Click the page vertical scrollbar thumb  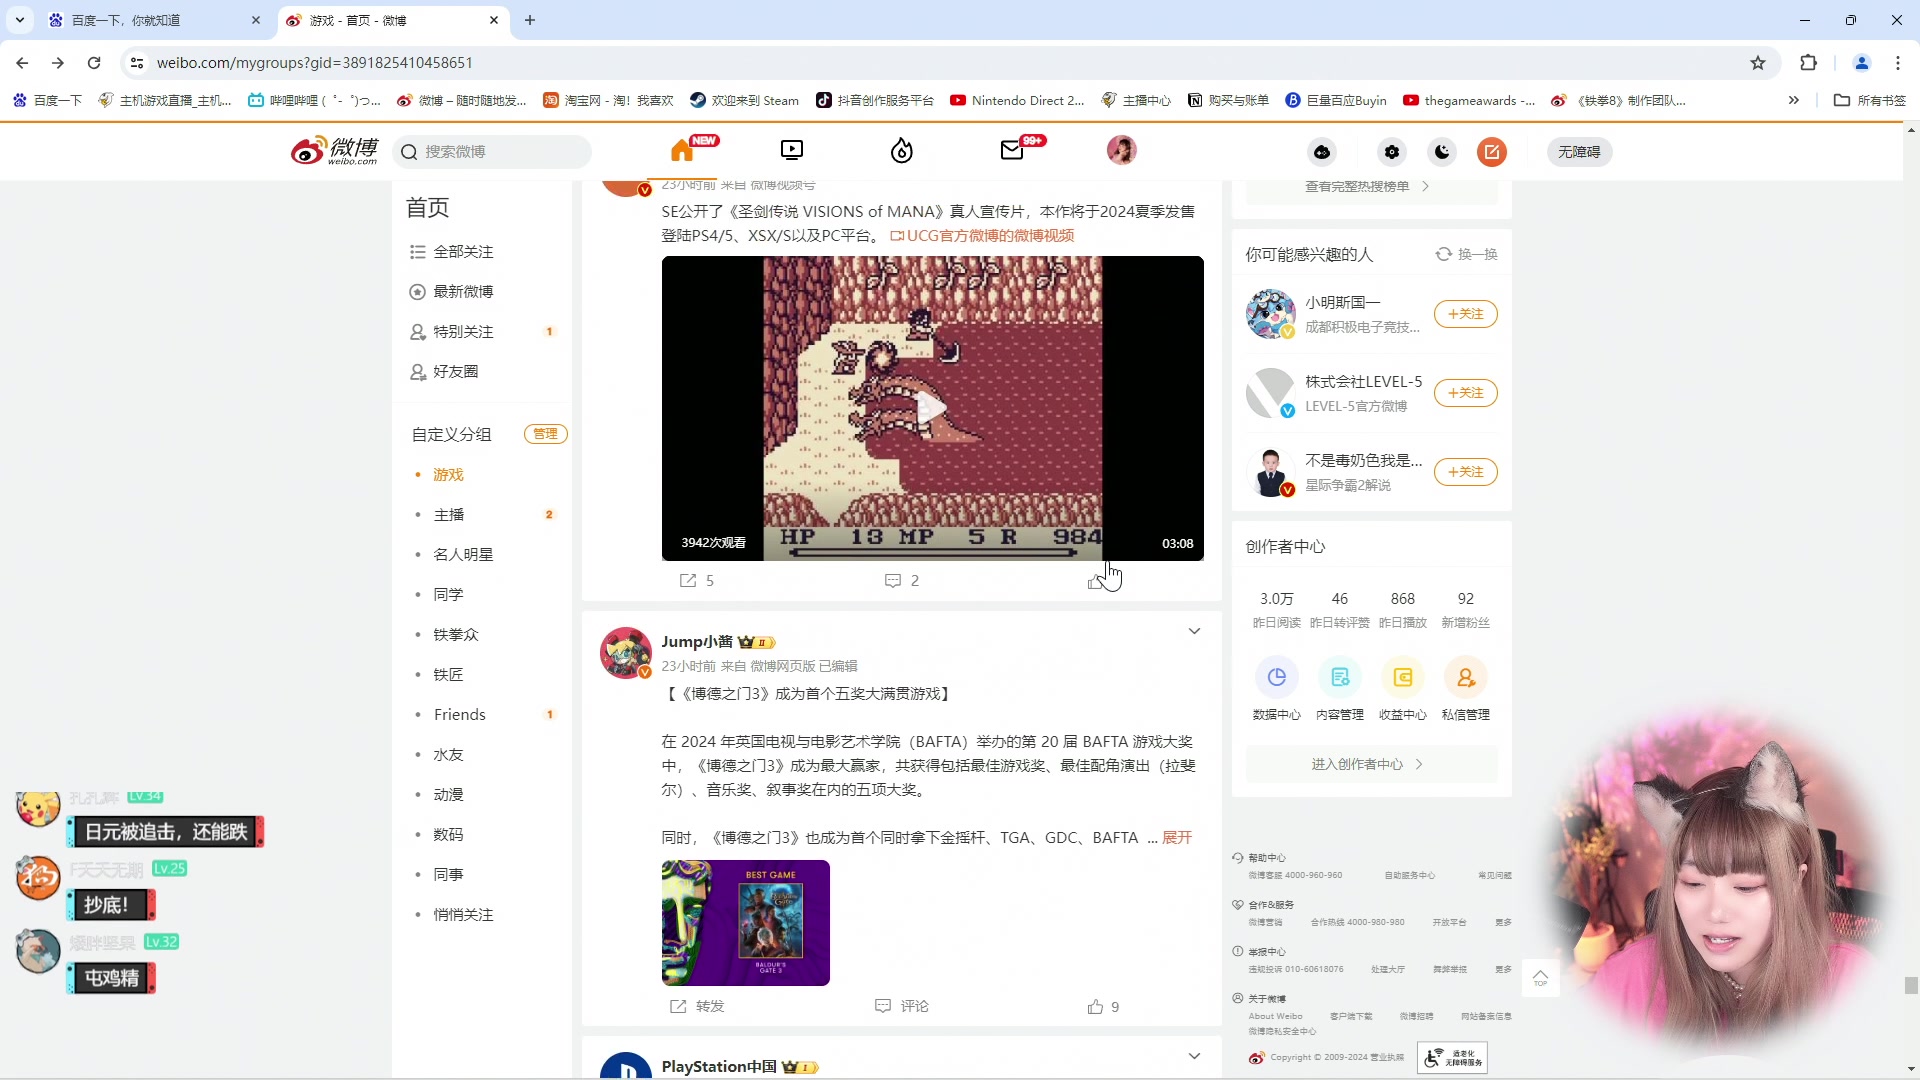click(x=1911, y=985)
